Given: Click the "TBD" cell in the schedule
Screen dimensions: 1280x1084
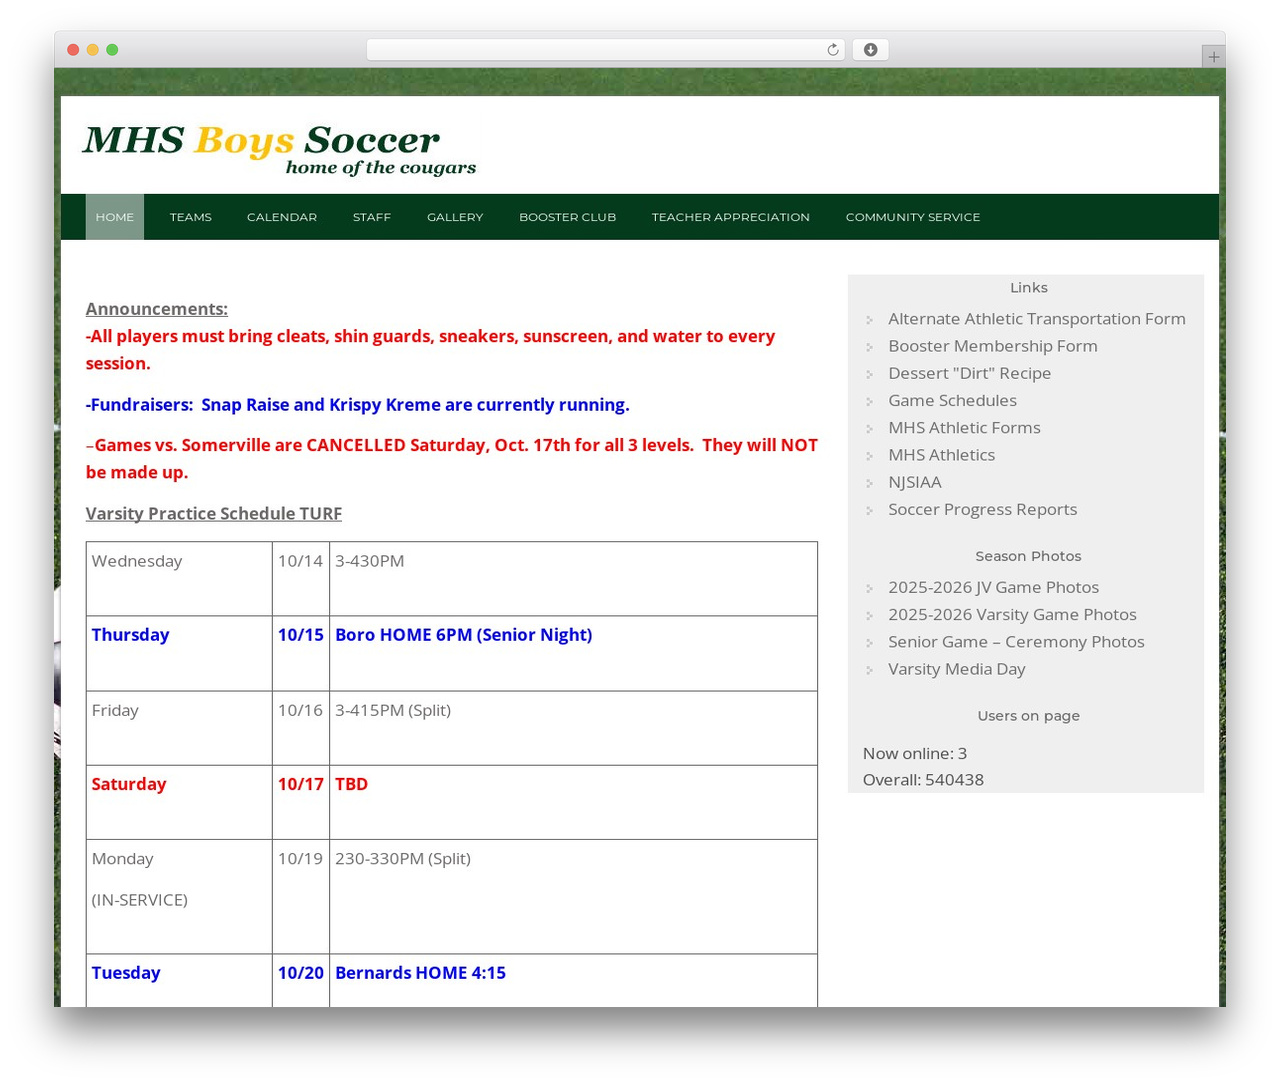Looking at the screenshot, I should click(x=573, y=803).
